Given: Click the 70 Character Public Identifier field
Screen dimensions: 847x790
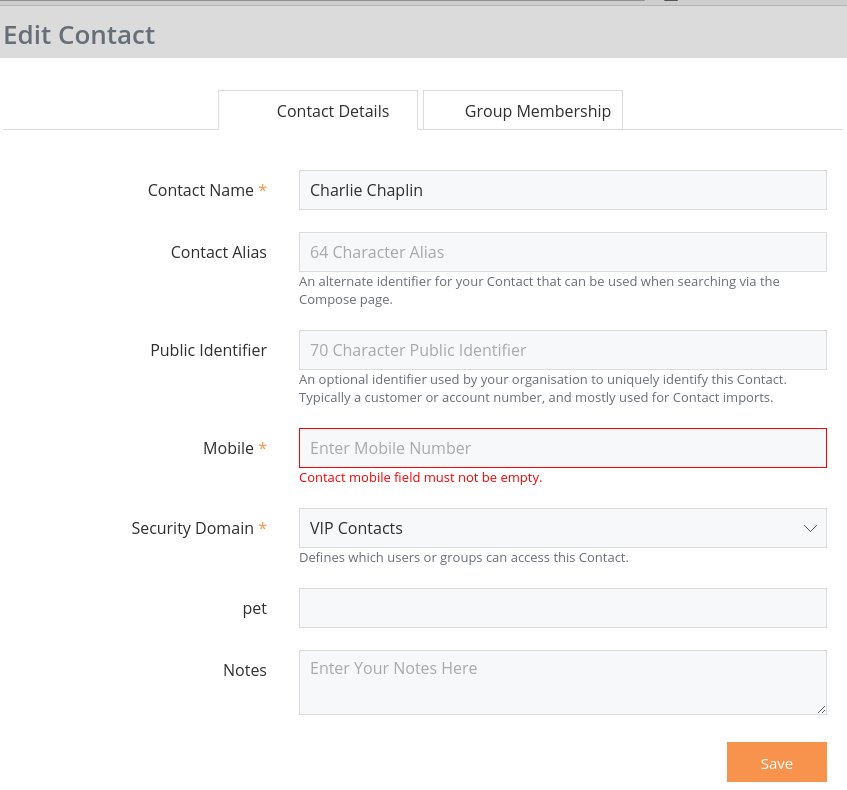Looking at the screenshot, I should (562, 350).
